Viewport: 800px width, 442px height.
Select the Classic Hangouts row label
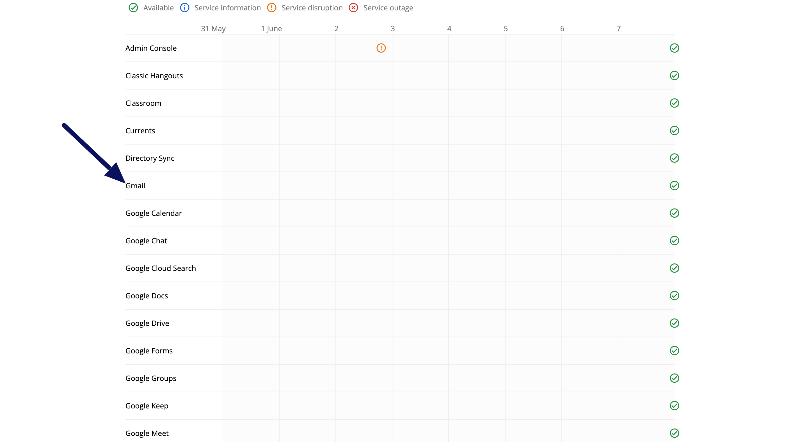[154, 76]
